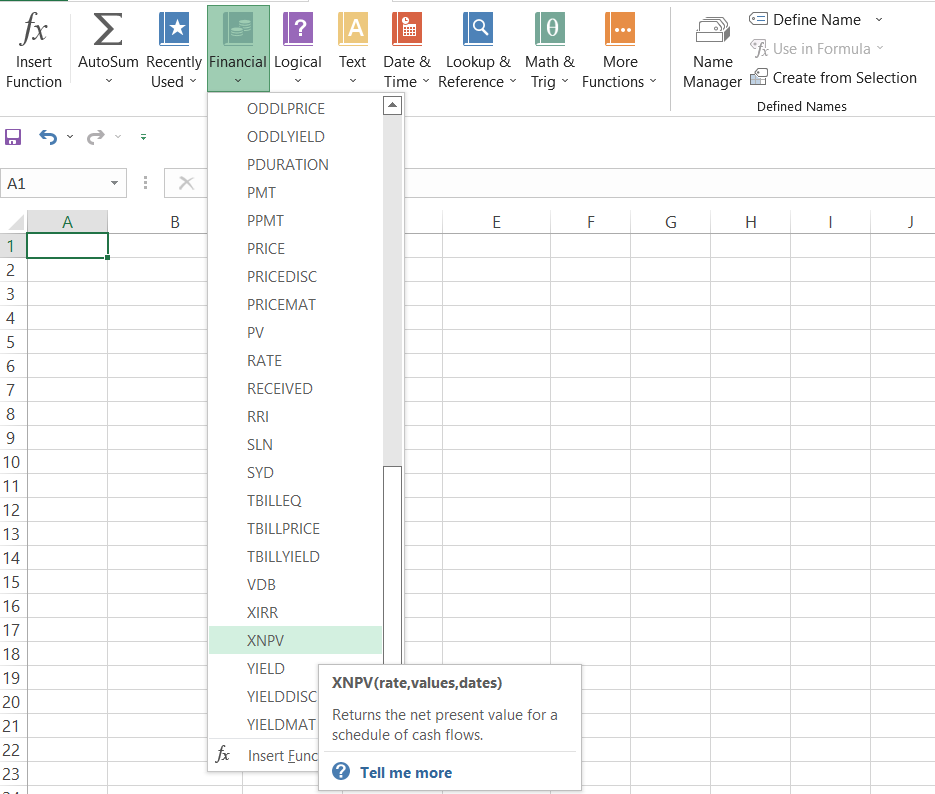Expand the Define Name dropdown arrow

879,20
